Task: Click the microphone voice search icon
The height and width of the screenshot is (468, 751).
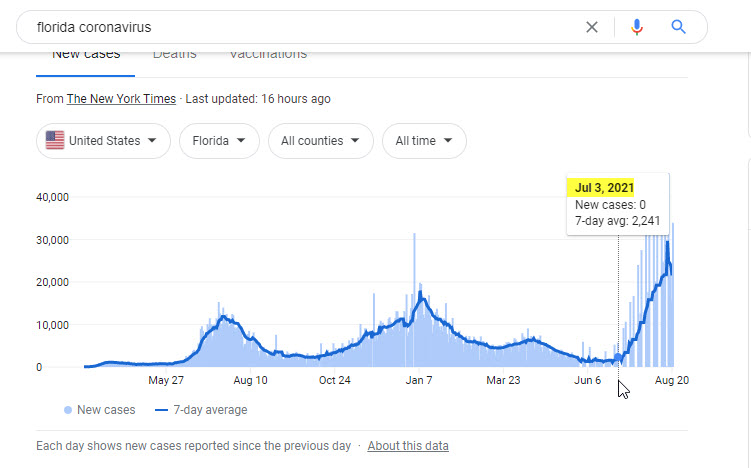Action: click(x=636, y=27)
